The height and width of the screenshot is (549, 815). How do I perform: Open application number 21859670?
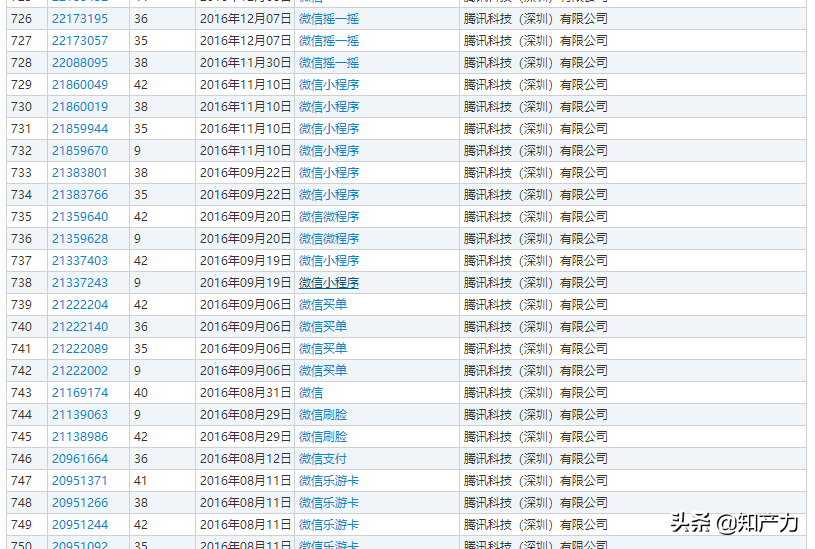click(x=80, y=151)
